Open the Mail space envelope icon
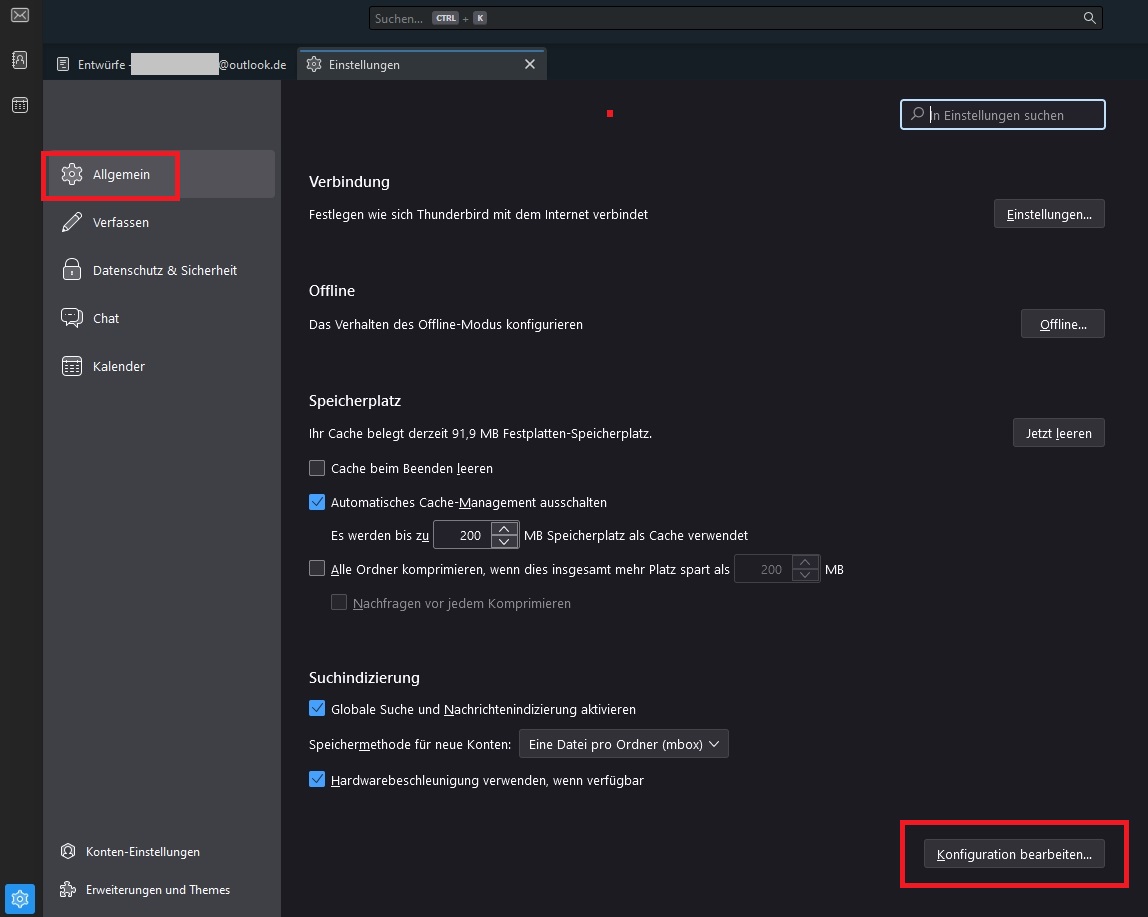 click(x=20, y=15)
